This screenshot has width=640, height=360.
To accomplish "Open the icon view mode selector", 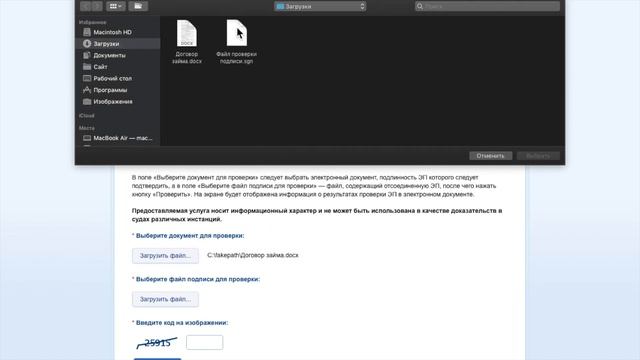I will (116, 6).
